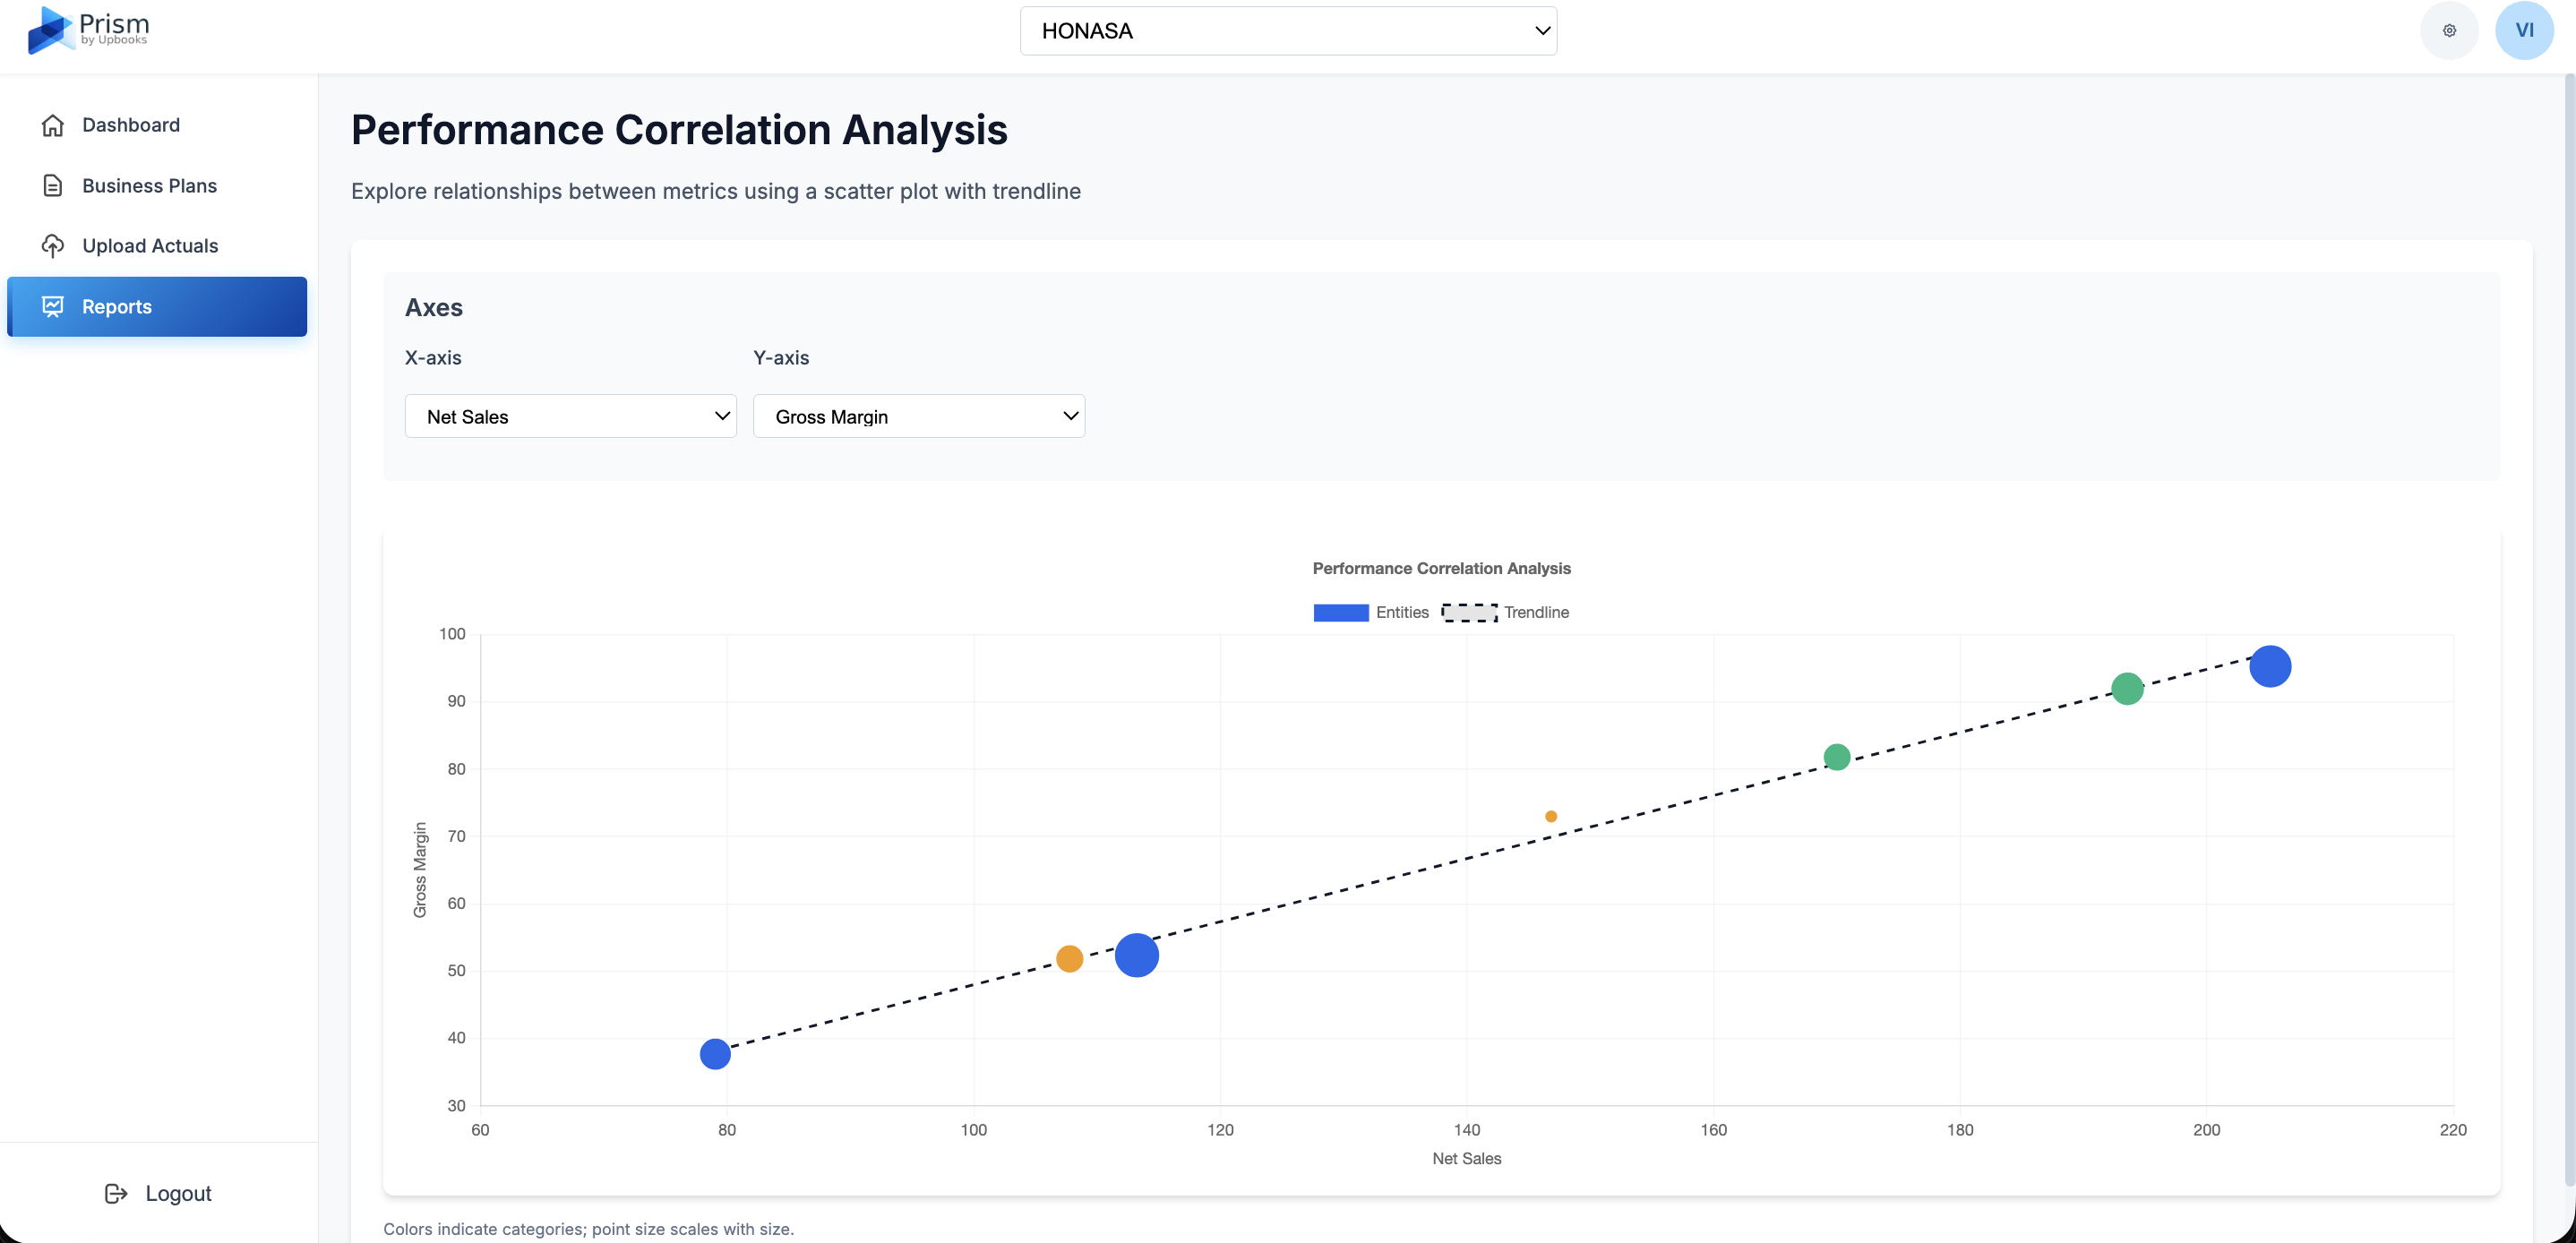Open the Dashboard from the sidebar icon
Image resolution: width=2576 pixels, height=1243 pixels.
(54, 124)
